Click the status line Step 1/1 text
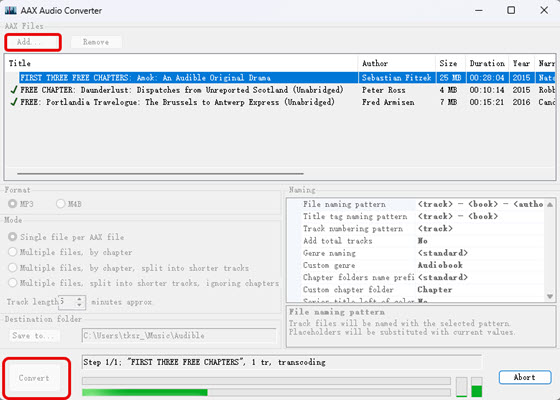This screenshot has width=560, height=400. click(204, 362)
